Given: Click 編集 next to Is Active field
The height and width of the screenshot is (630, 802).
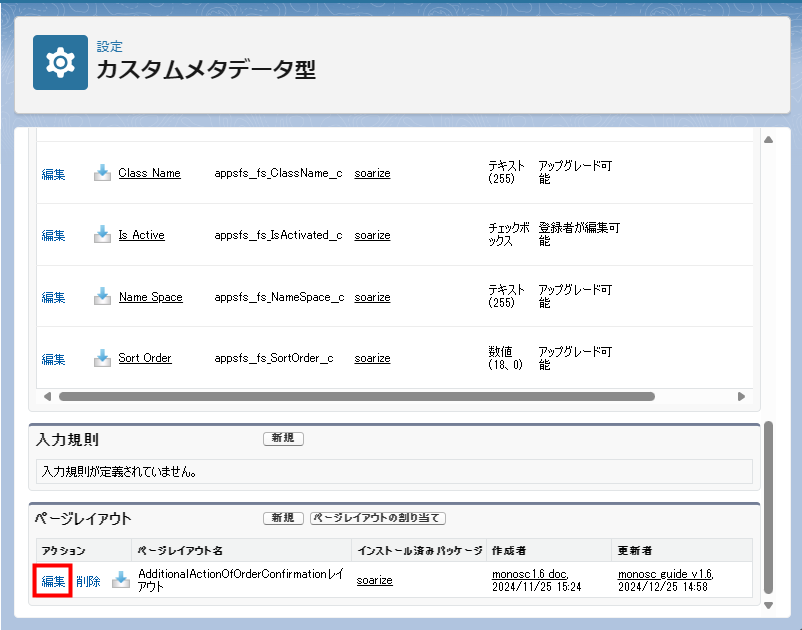Looking at the screenshot, I should tap(53, 235).
